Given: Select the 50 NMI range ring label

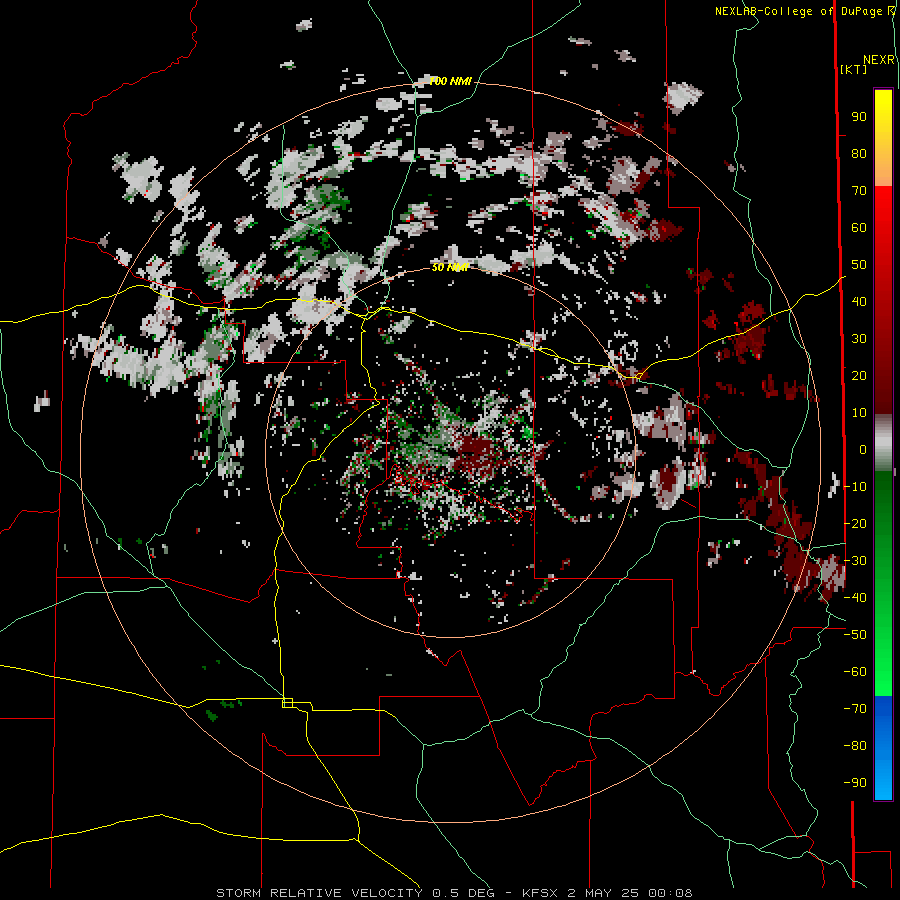Looking at the screenshot, I should 451,267.
